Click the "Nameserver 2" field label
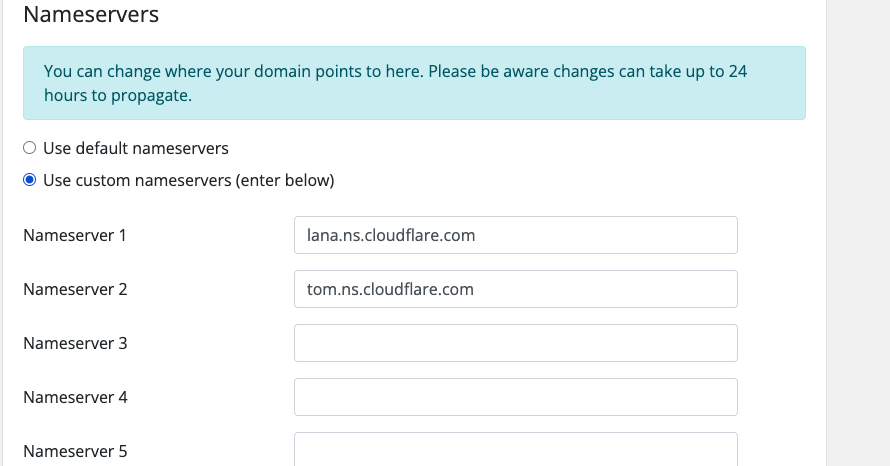This screenshot has width=890, height=466. click(x=75, y=289)
